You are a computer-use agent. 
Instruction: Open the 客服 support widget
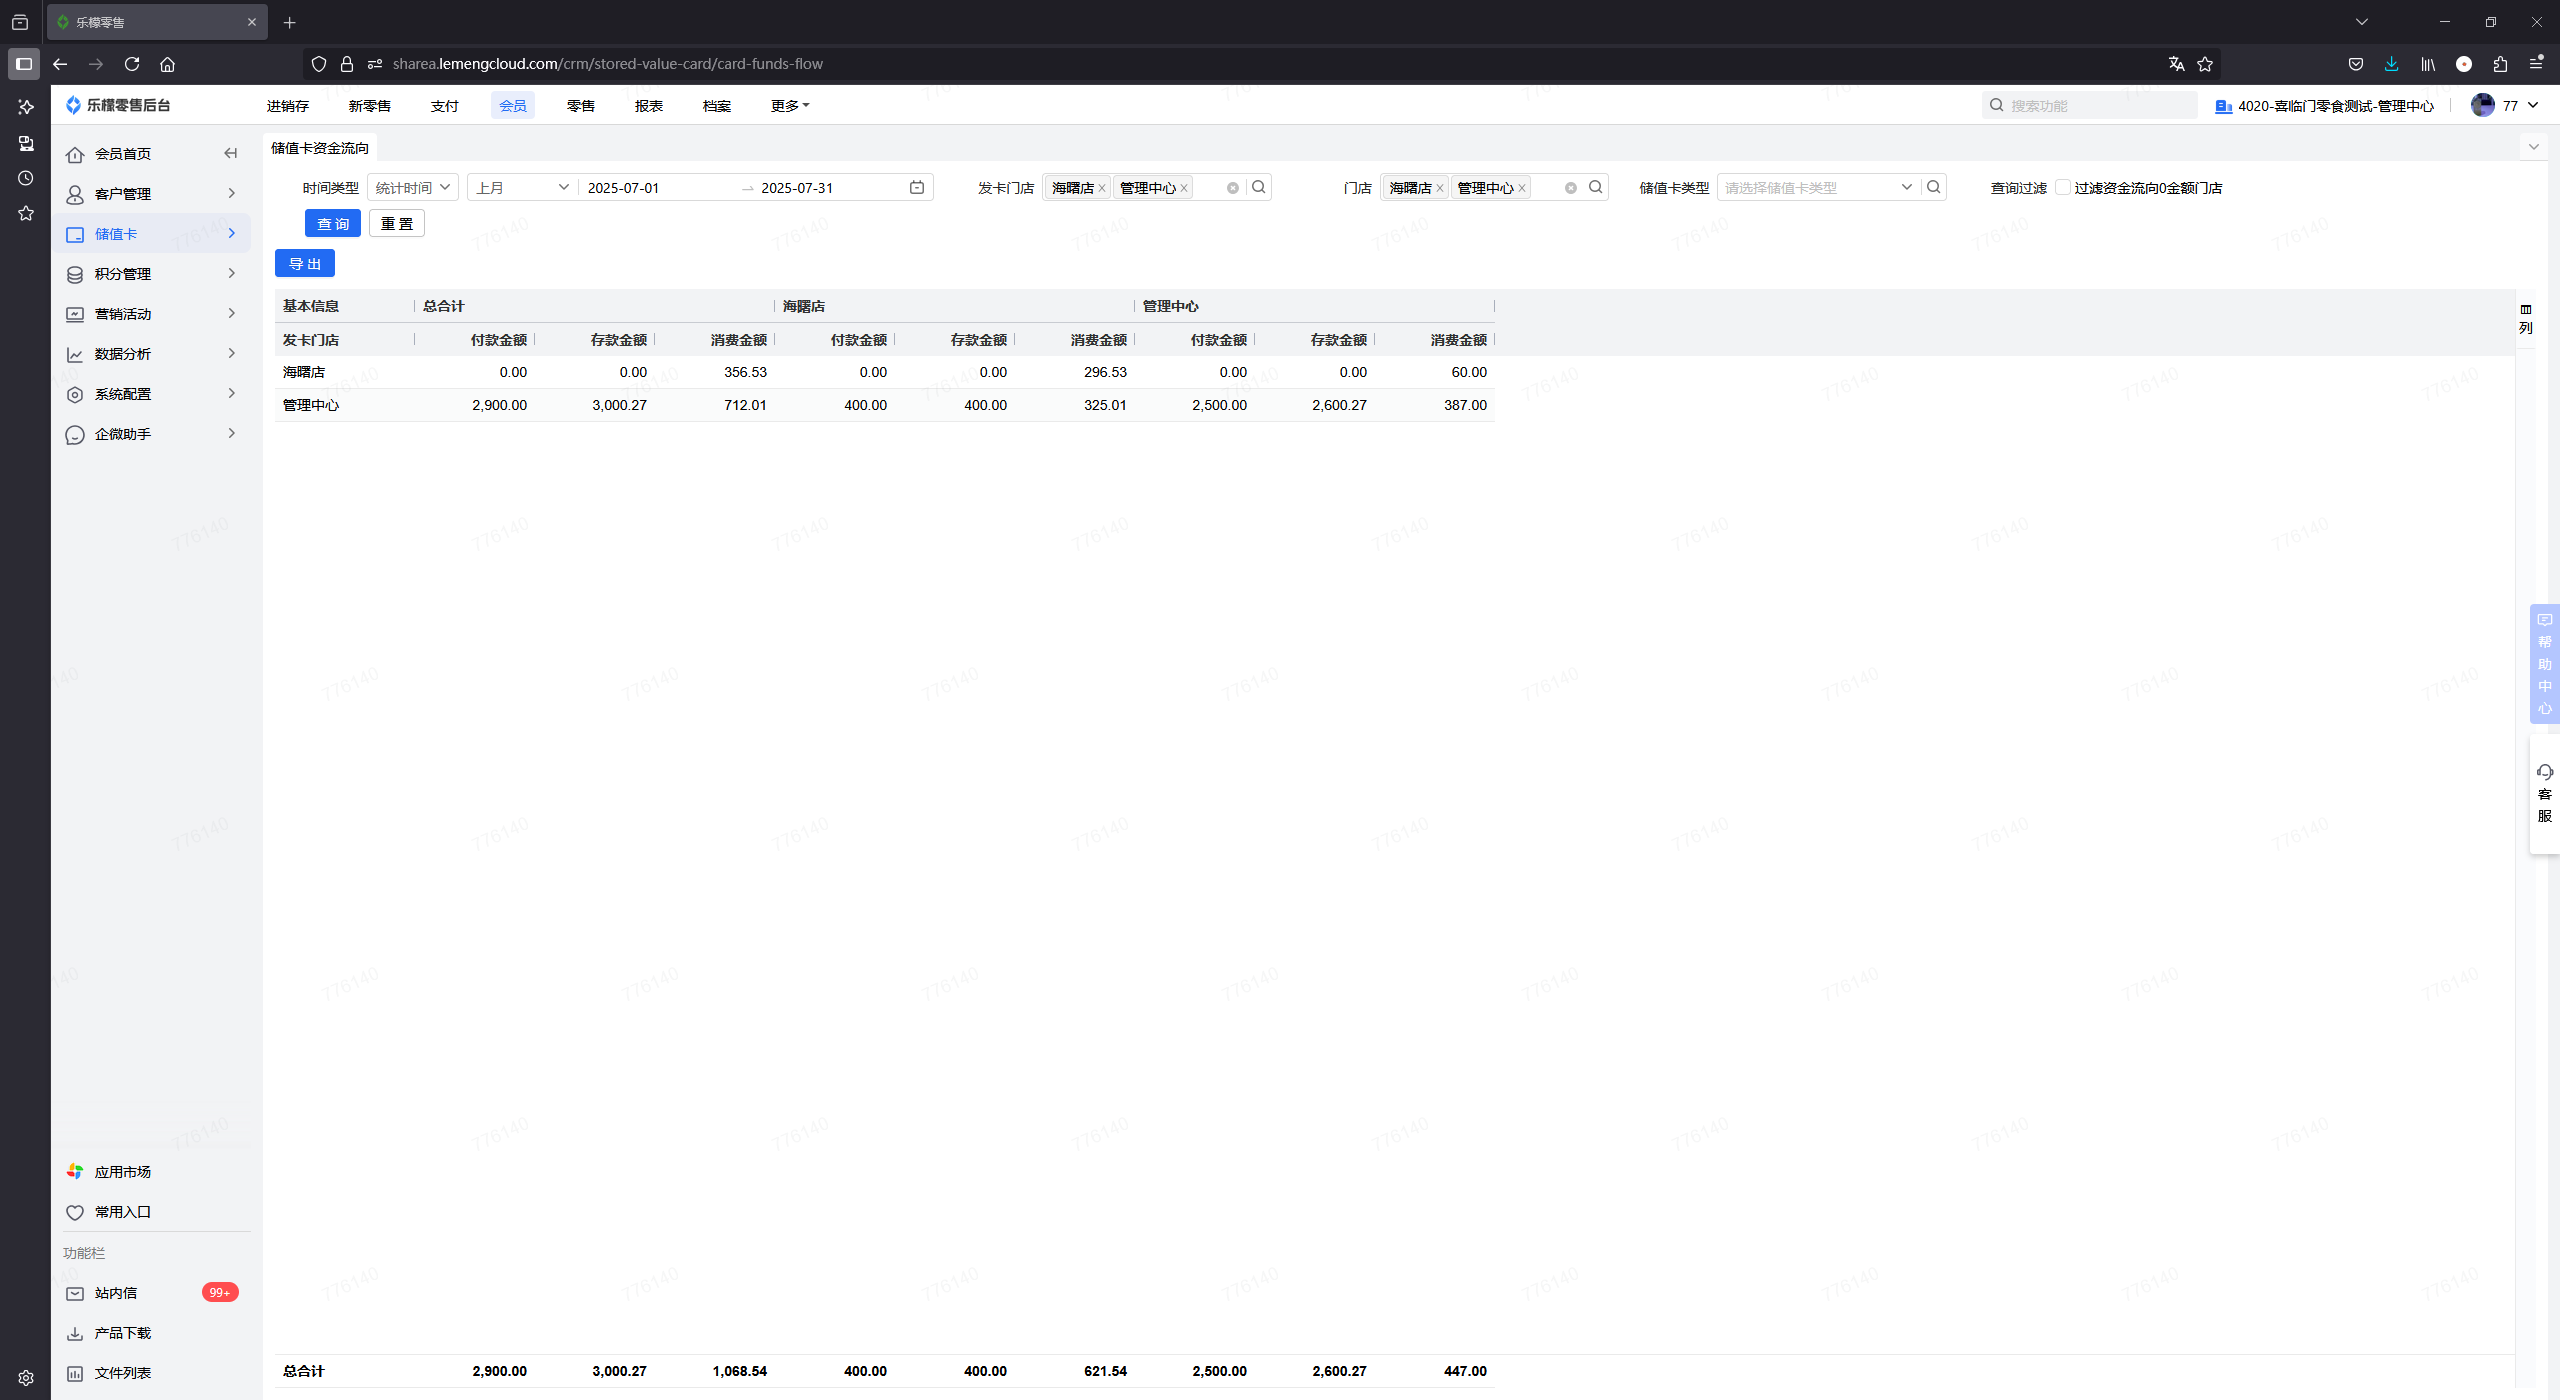pyautogui.click(x=2545, y=794)
